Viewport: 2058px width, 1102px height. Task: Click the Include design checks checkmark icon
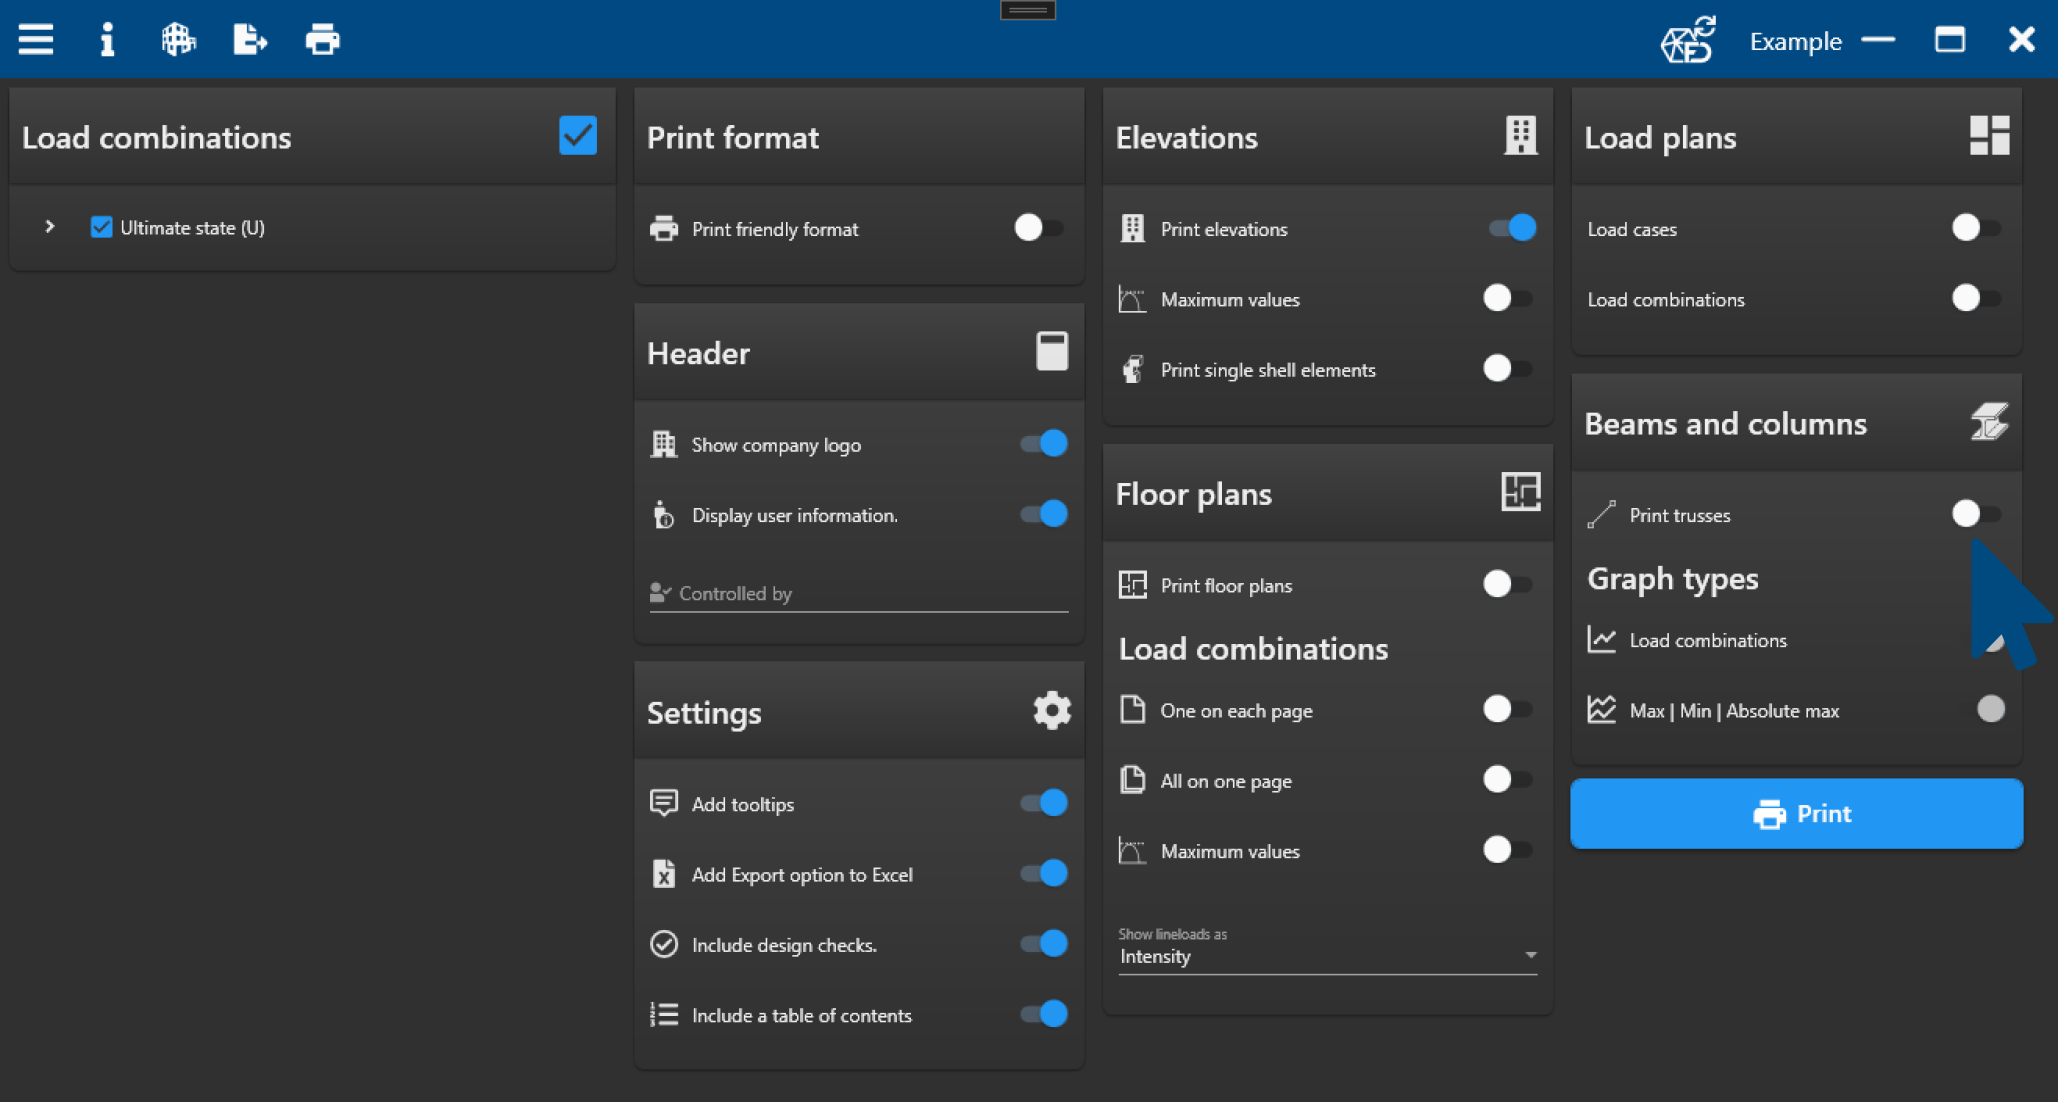click(x=664, y=944)
